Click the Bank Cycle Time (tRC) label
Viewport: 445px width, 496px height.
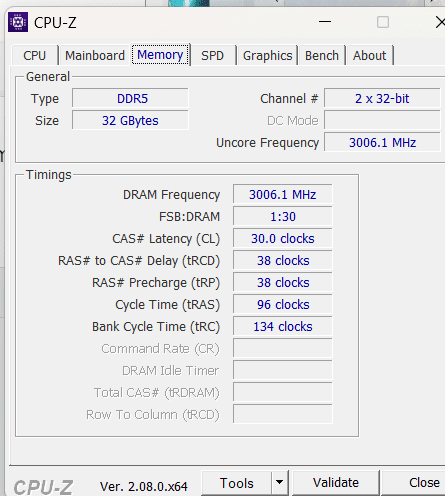156,327
